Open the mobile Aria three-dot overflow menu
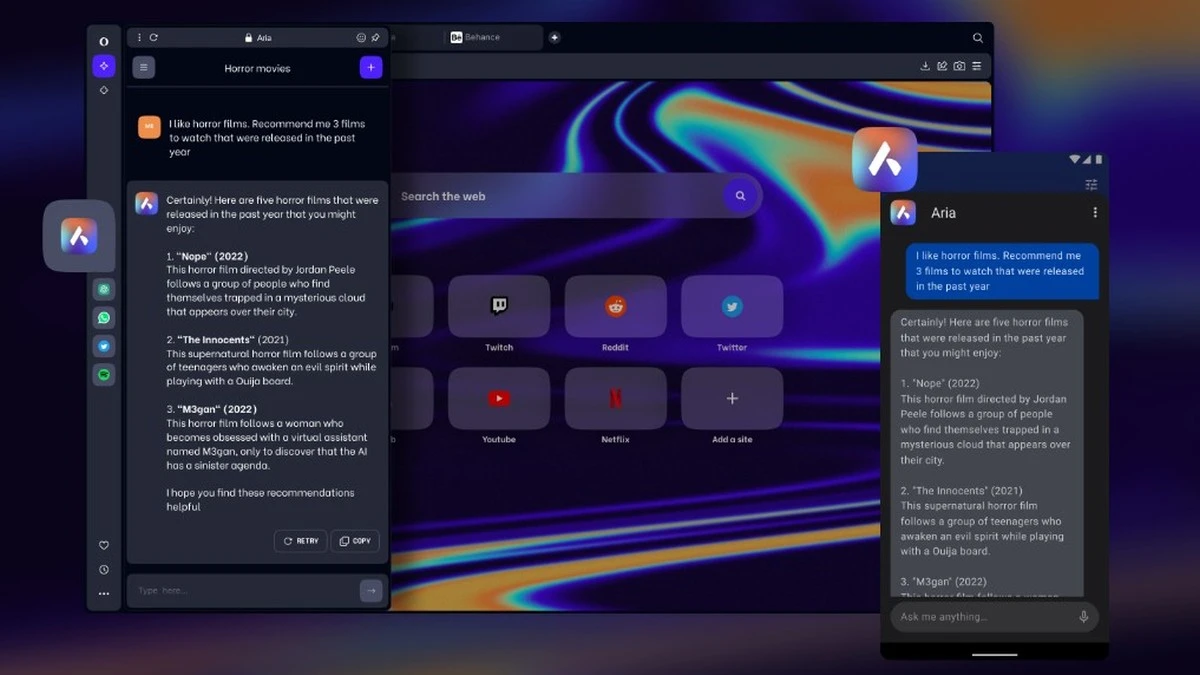This screenshot has height=675, width=1200. pyautogui.click(x=1095, y=213)
